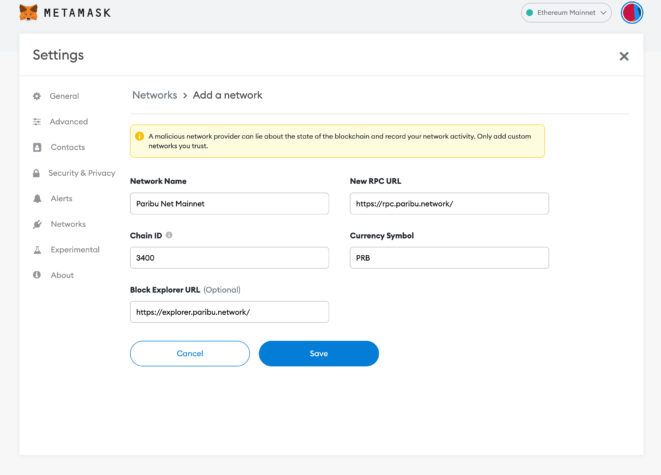
Task: Open Alerts settings section
Action: pyautogui.click(x=61, y=199)
